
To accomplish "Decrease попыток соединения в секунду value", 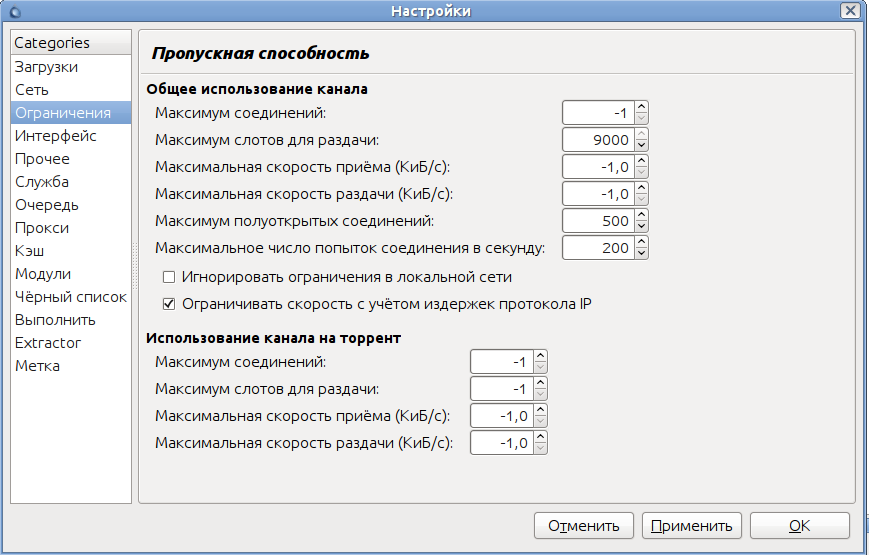I will pyautogui.click(x=641, y=254).
